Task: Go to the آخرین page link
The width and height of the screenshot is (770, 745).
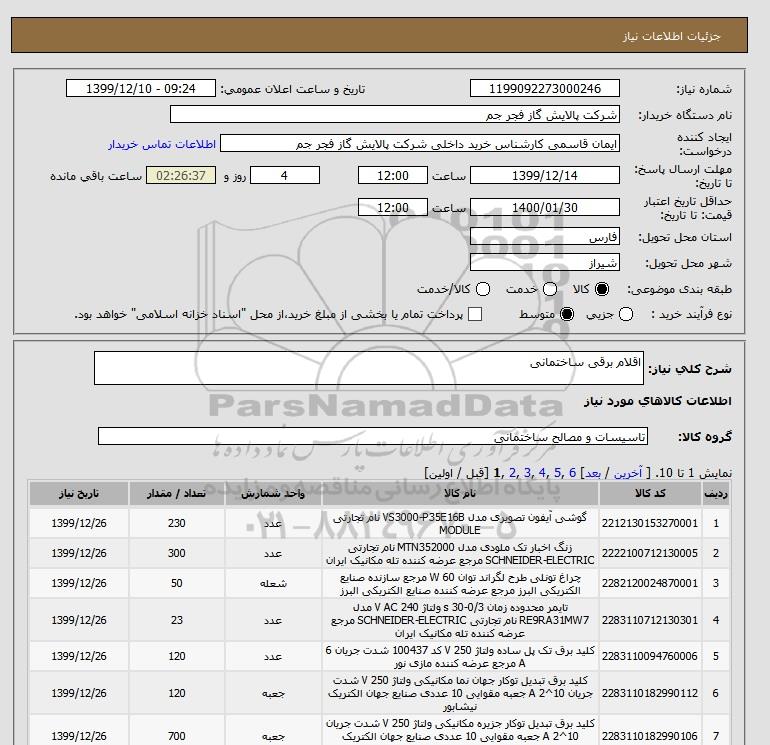Action: point(628,473)
